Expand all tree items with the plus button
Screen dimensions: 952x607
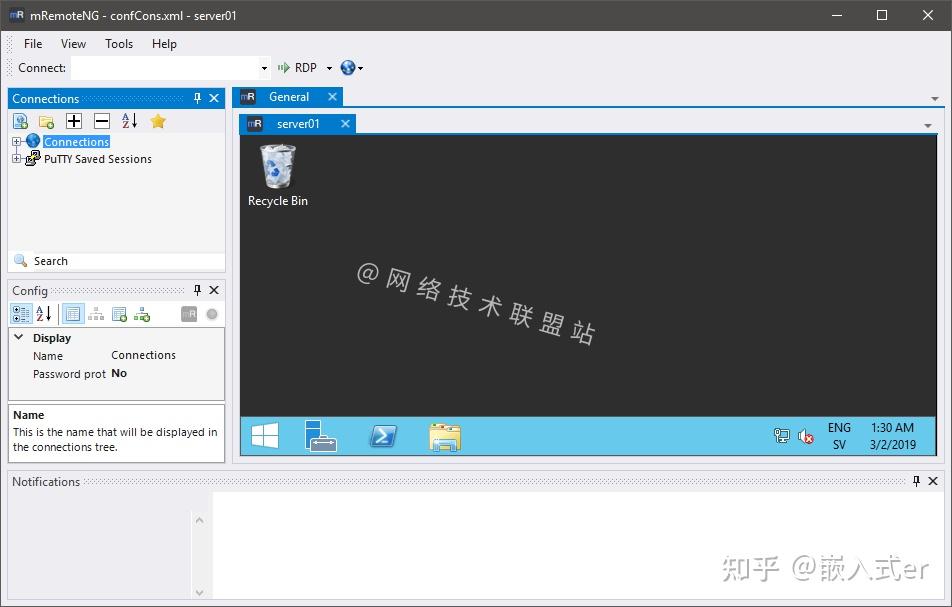tap(74, 120)
